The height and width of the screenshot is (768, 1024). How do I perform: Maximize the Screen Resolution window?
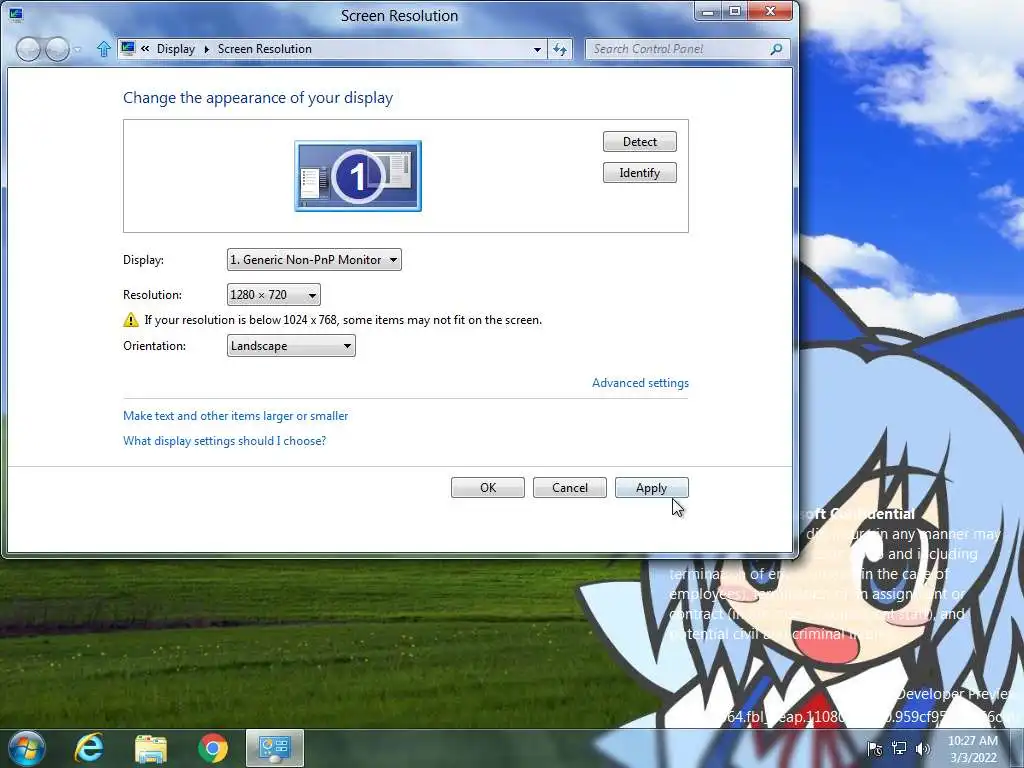(735, 11)
